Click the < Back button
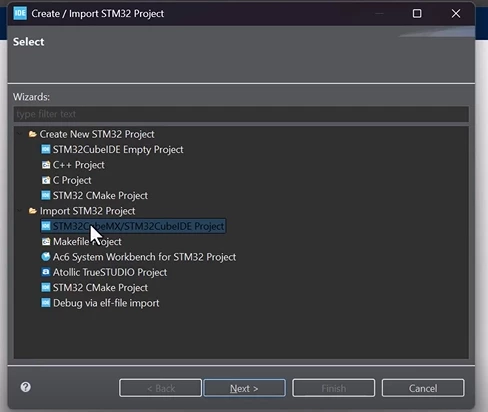 point(160,388)
